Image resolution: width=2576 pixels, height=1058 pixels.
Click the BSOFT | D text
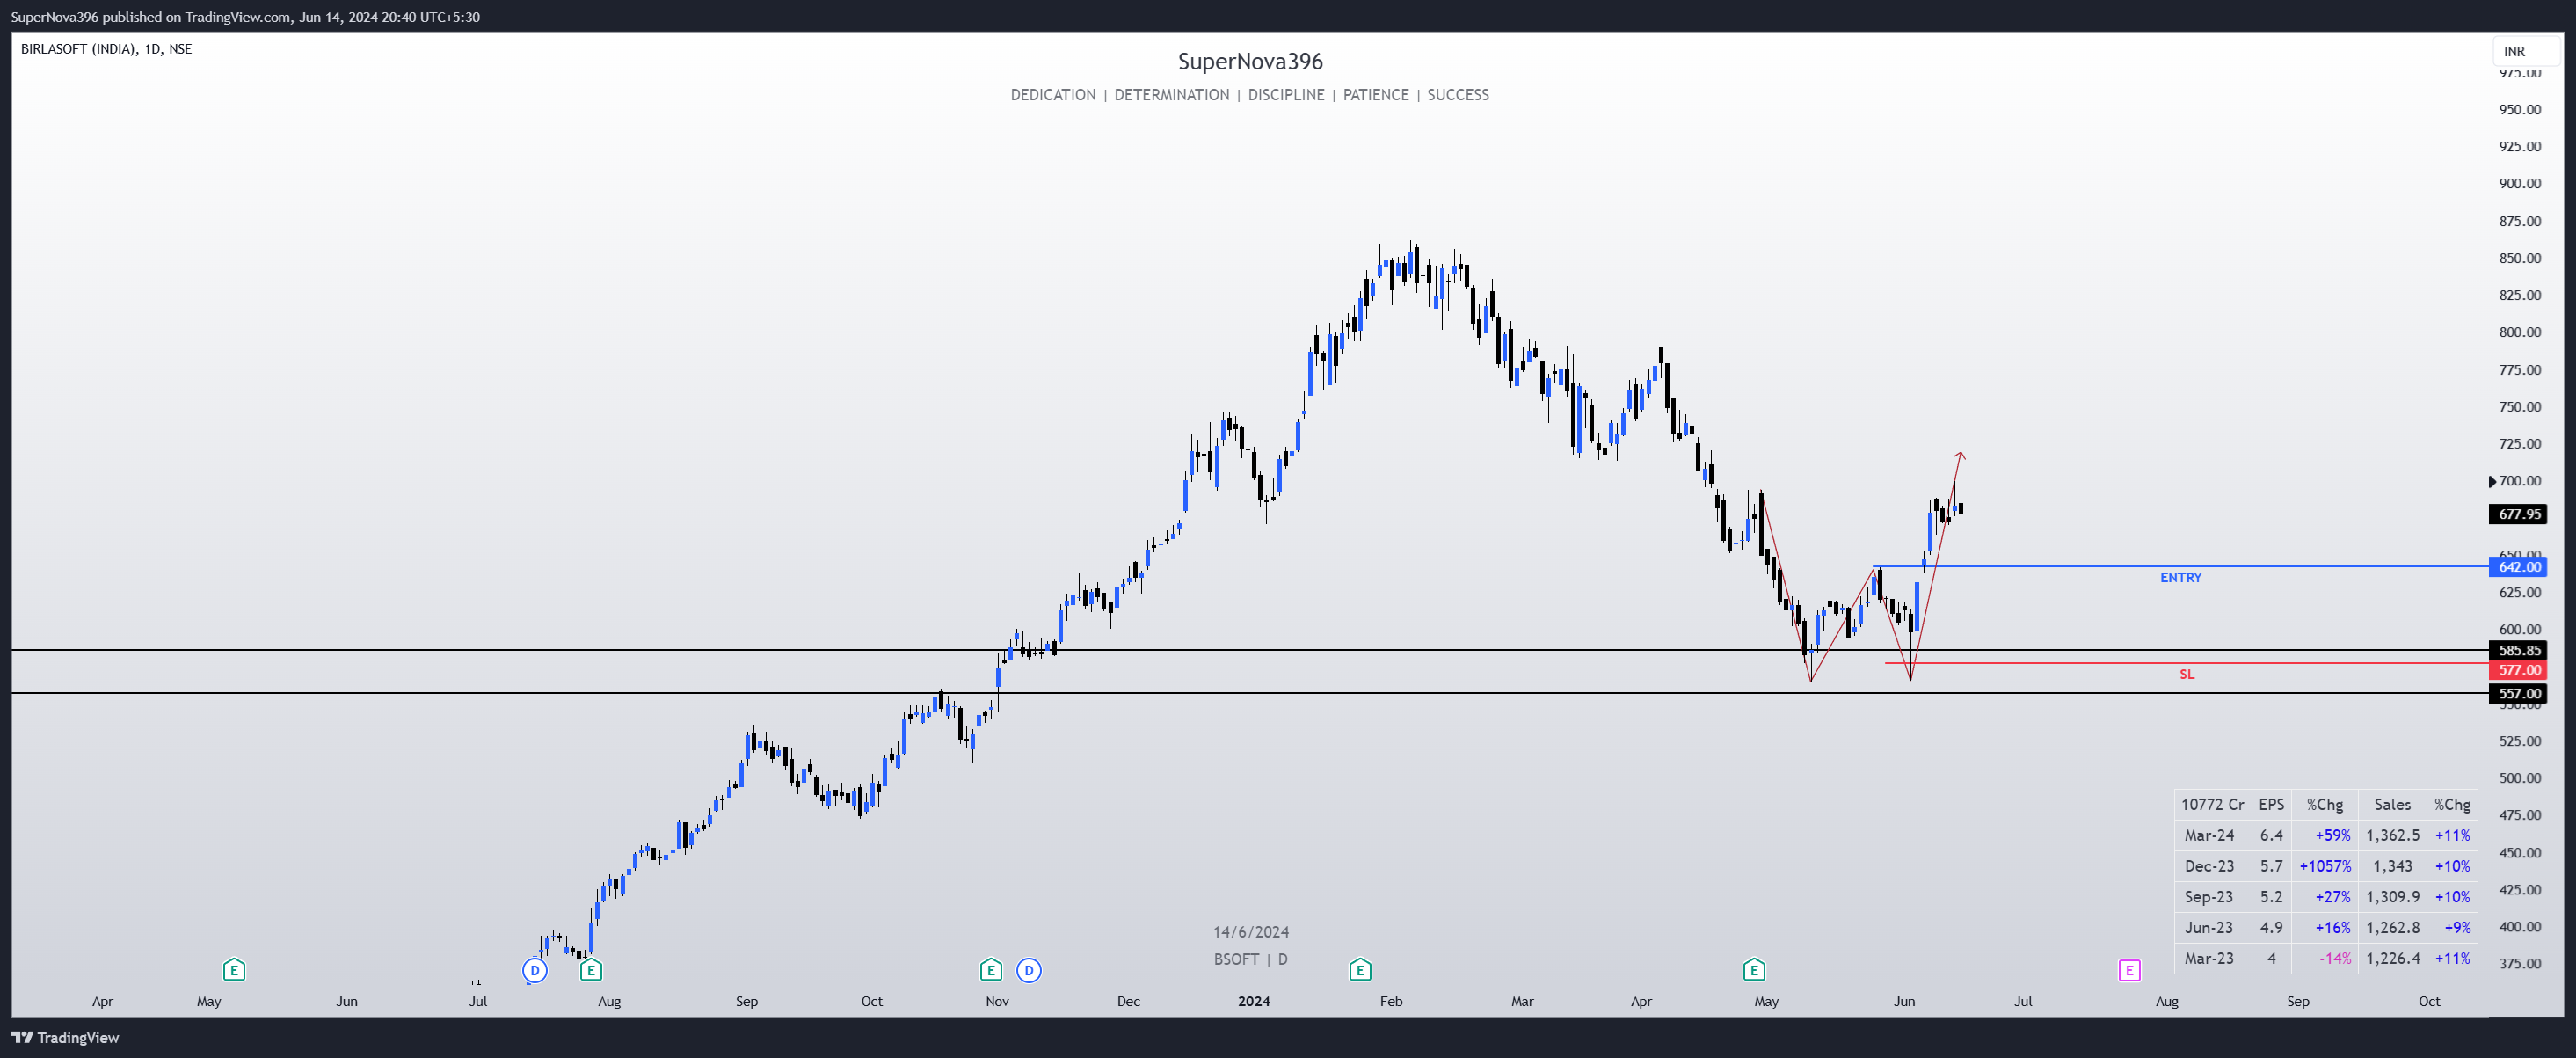1251,960
